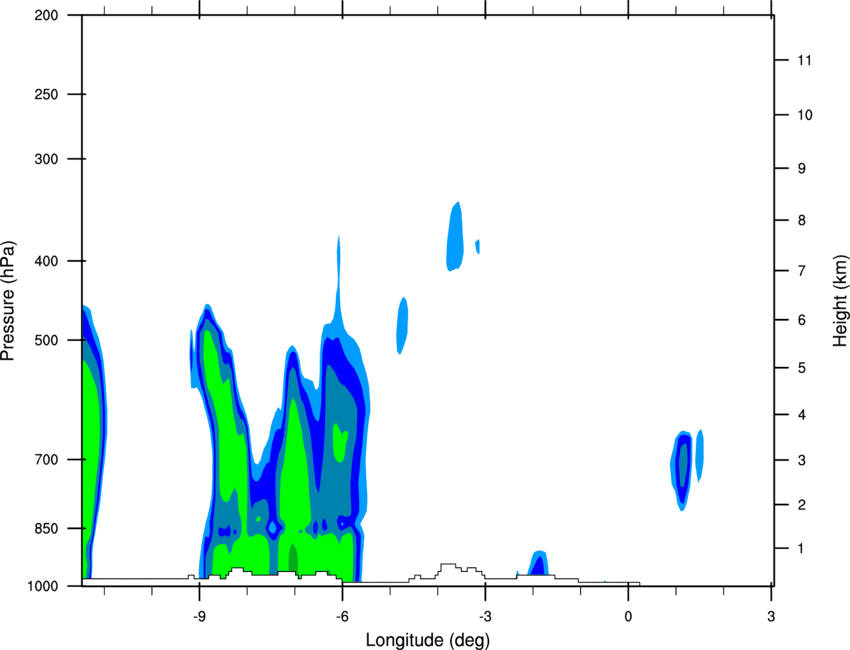Select the 850 pressure tick label
This screenshot has width=850, height=650.
click(46, 528)
